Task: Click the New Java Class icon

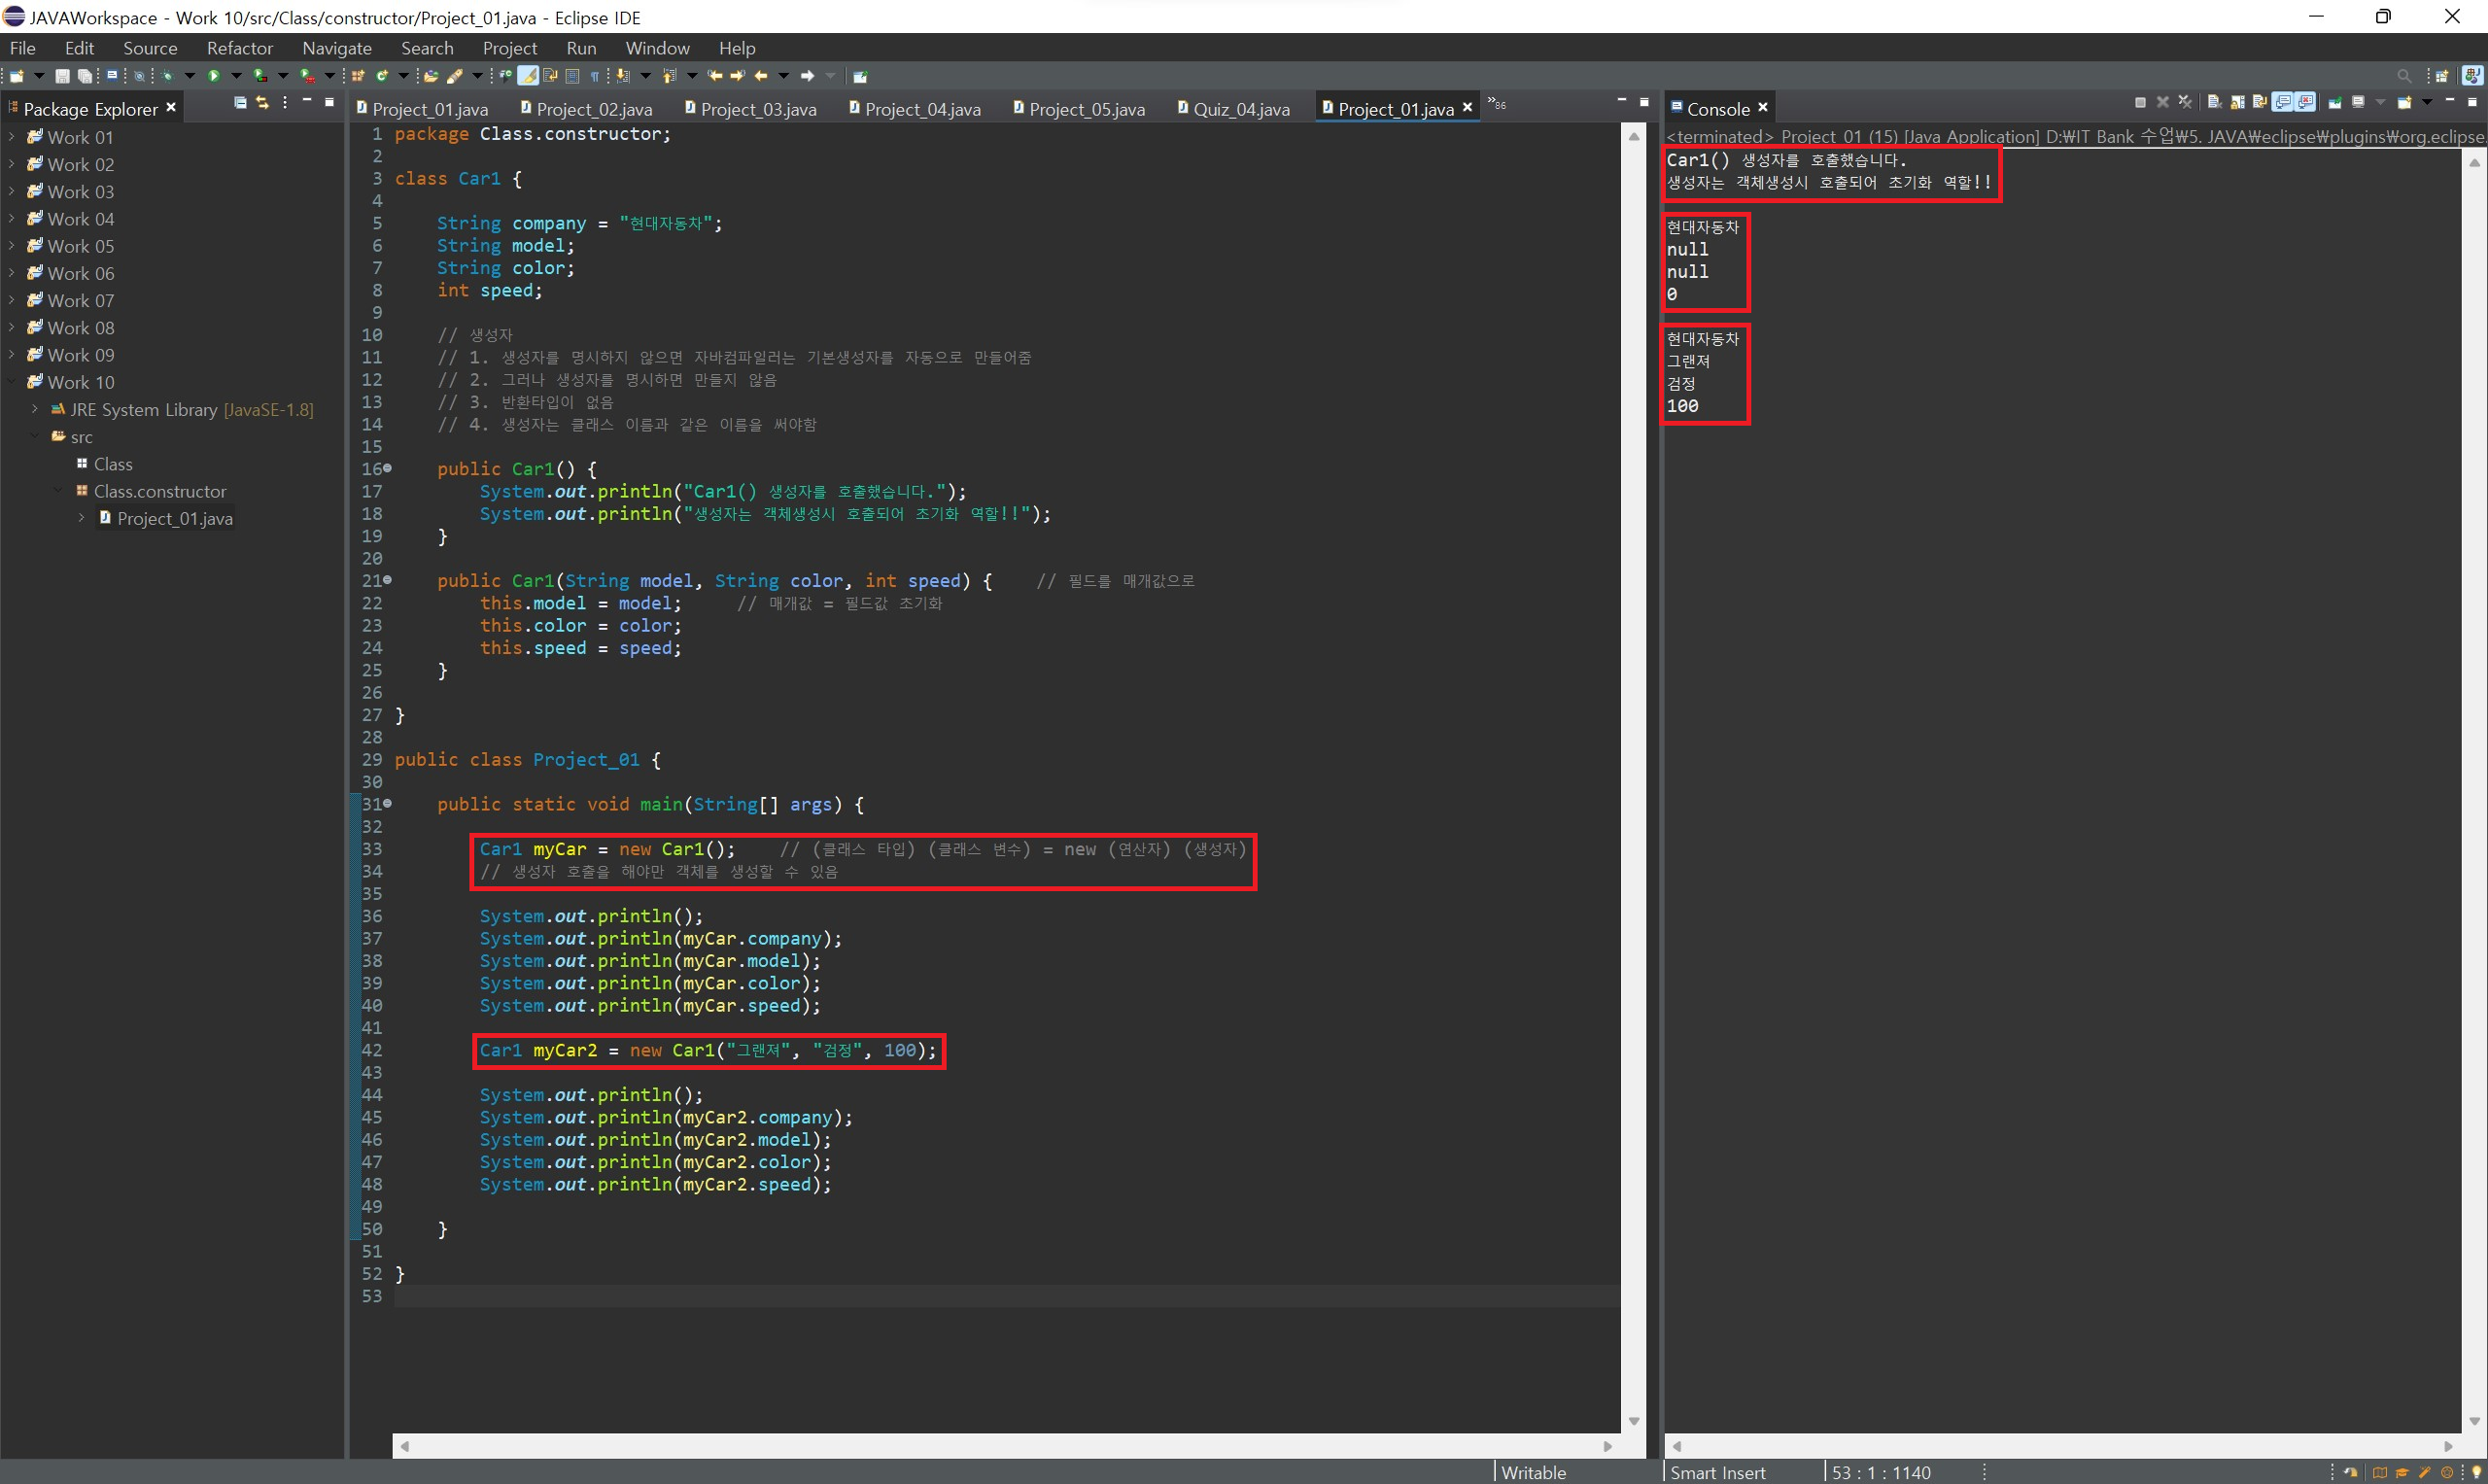Action: point(382,76)
